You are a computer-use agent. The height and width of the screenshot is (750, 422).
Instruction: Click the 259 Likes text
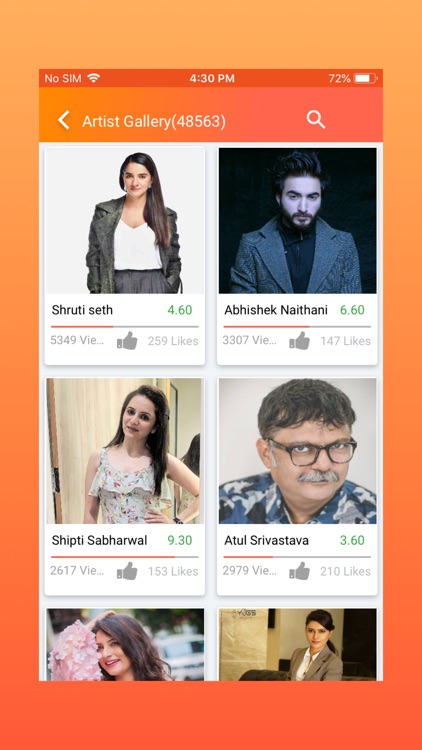173,341
